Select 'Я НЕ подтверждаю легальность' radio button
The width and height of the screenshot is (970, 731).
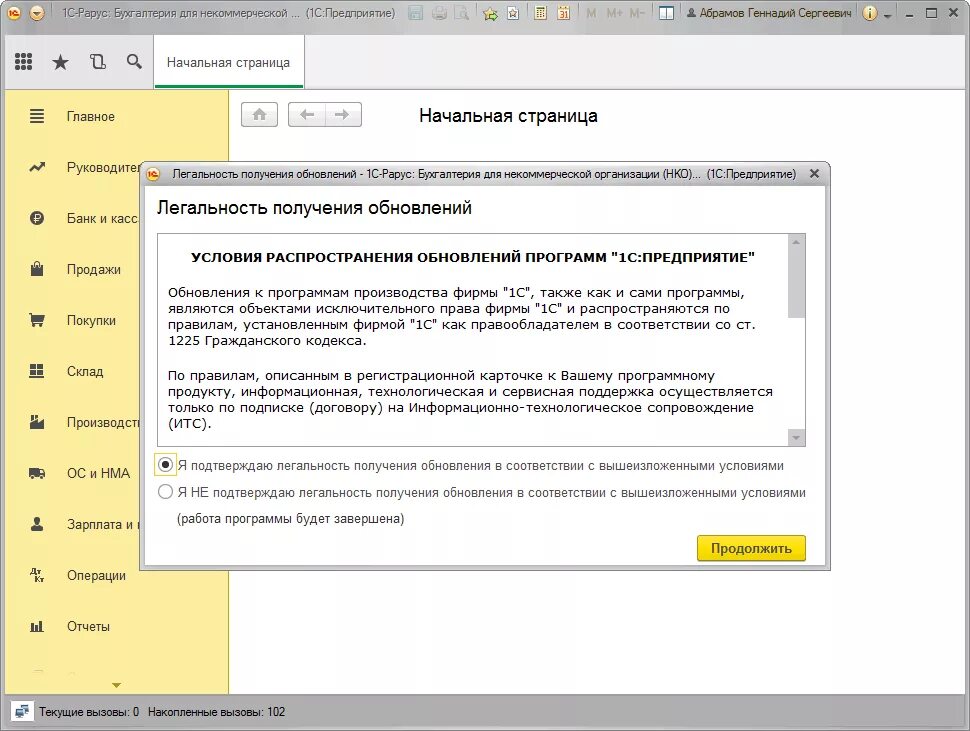pyautogui.click(x=165, y=492)
